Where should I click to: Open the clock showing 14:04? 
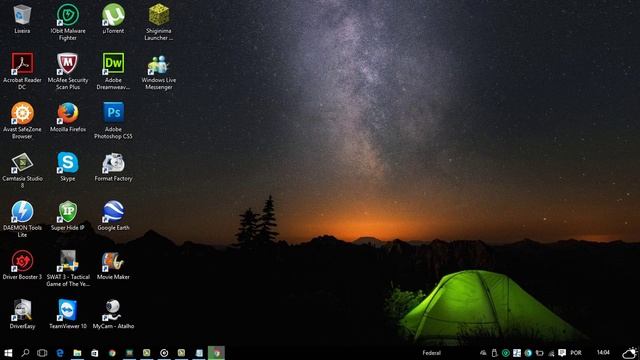point(603,353)
